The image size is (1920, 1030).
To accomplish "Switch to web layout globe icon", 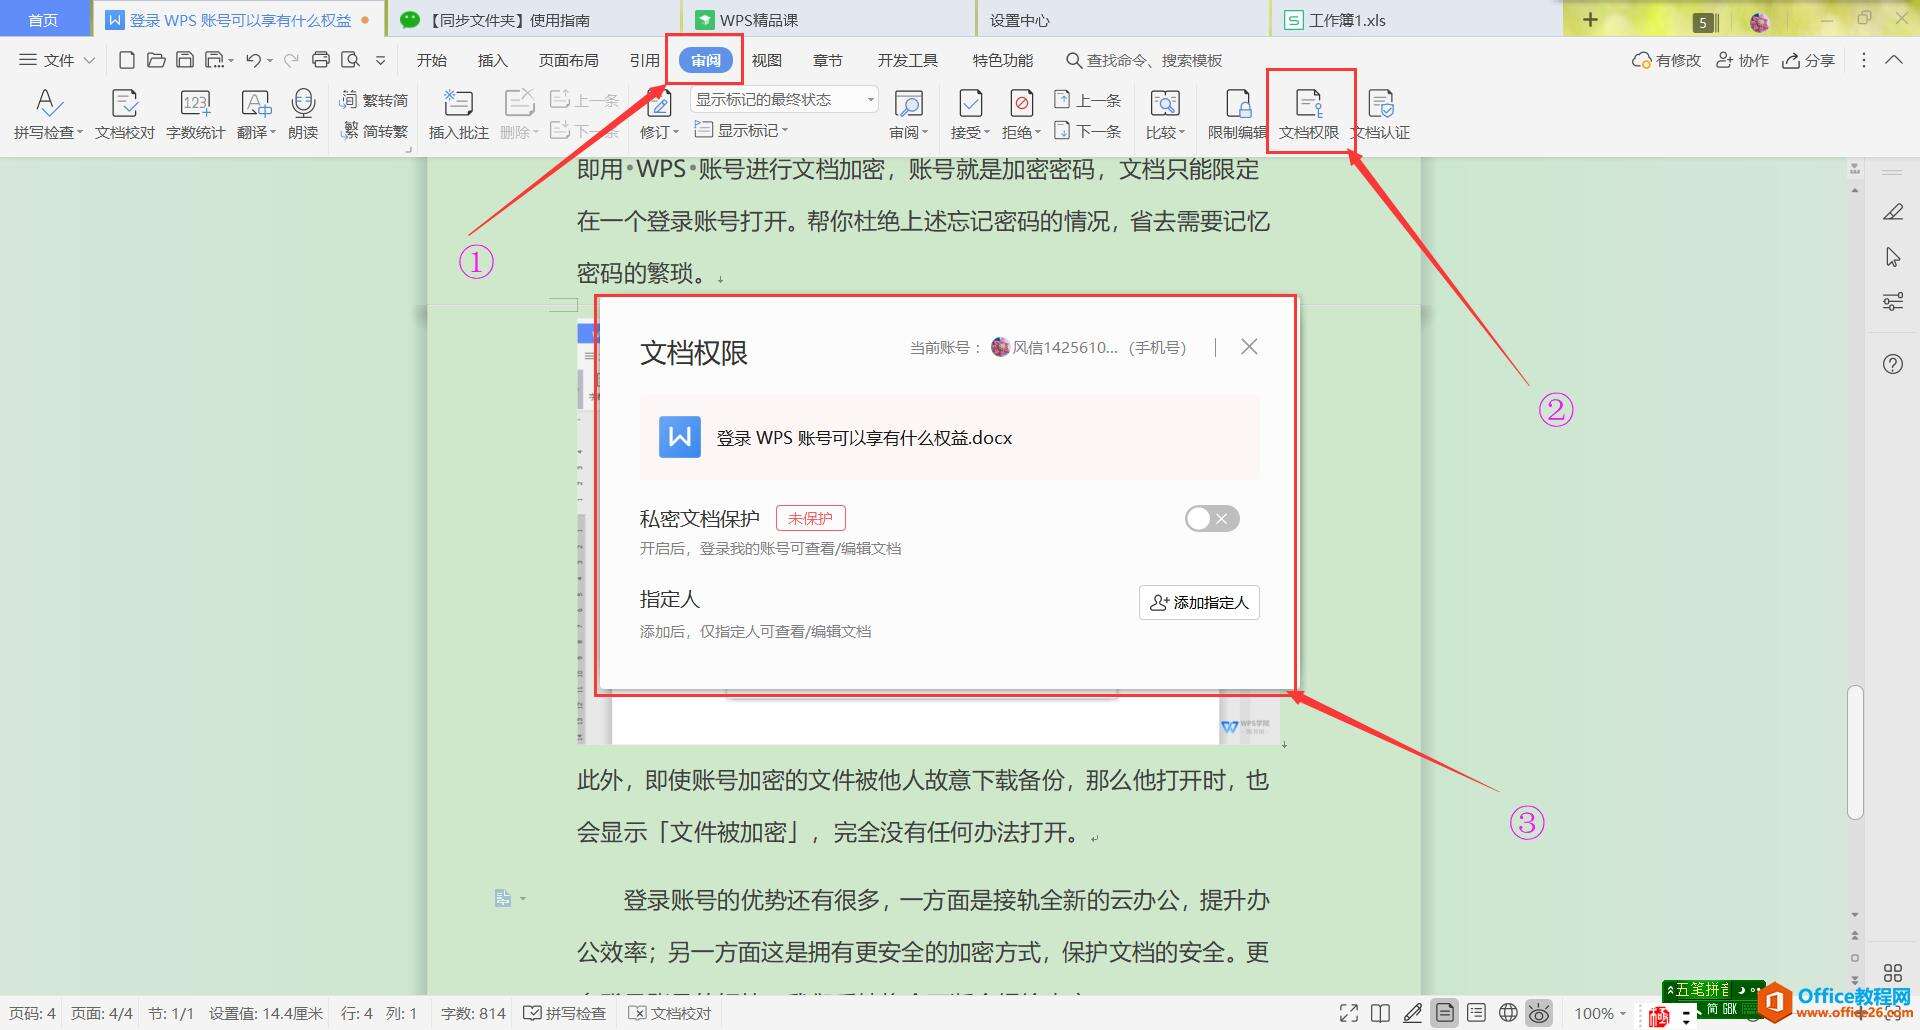I will point(1509,1013).
